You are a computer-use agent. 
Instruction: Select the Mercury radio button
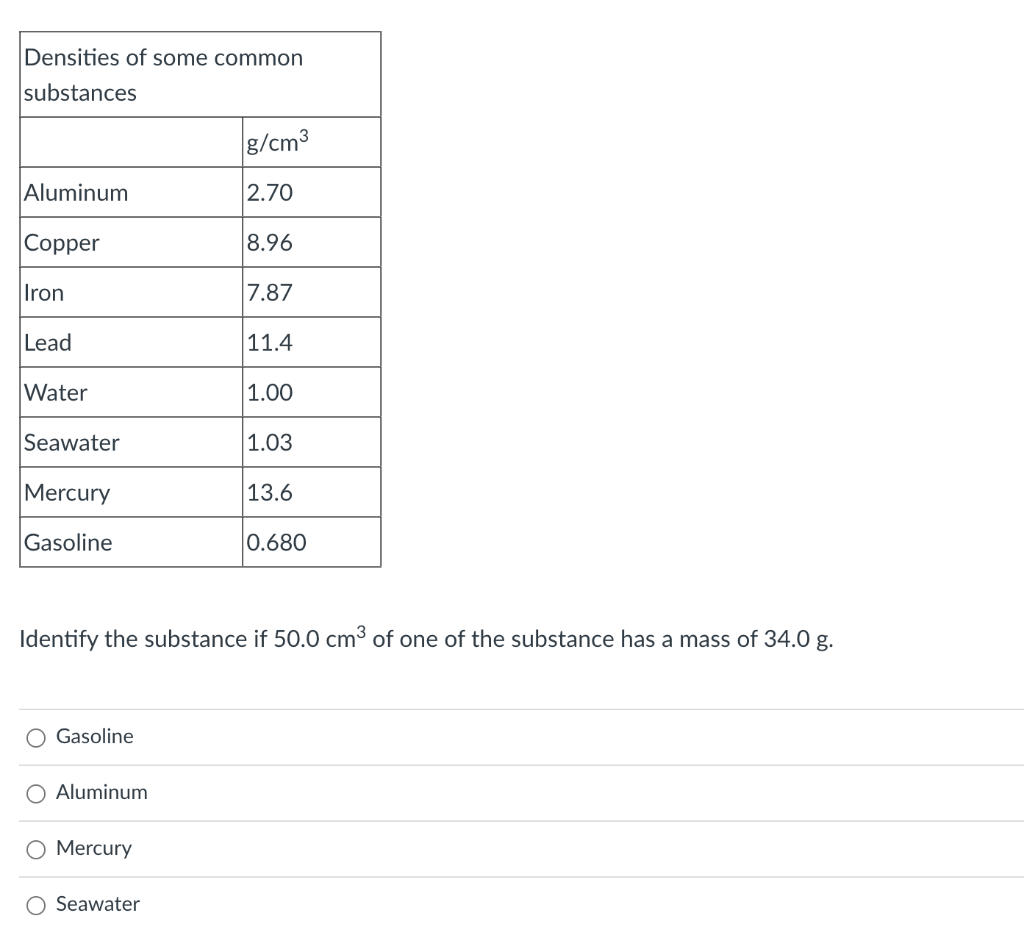coord(35,849)
